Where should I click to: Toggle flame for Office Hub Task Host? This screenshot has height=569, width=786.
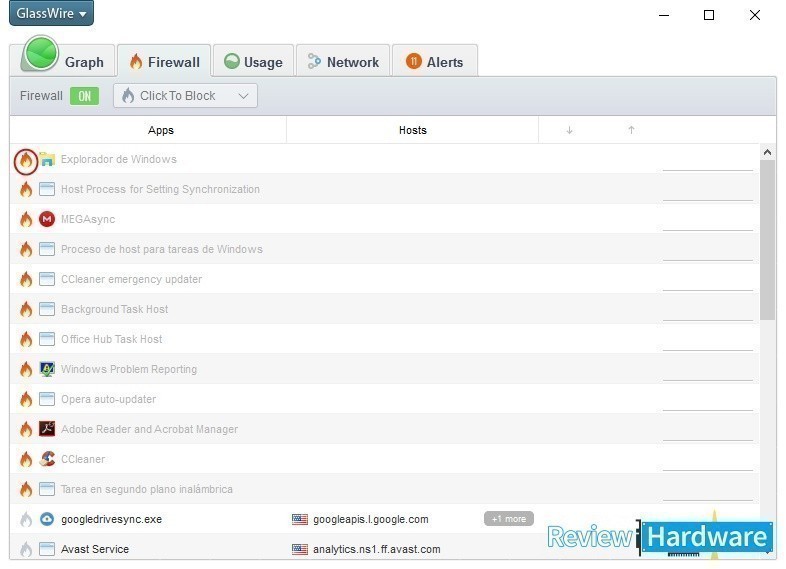pyautogui.click(x=26, y=340)
